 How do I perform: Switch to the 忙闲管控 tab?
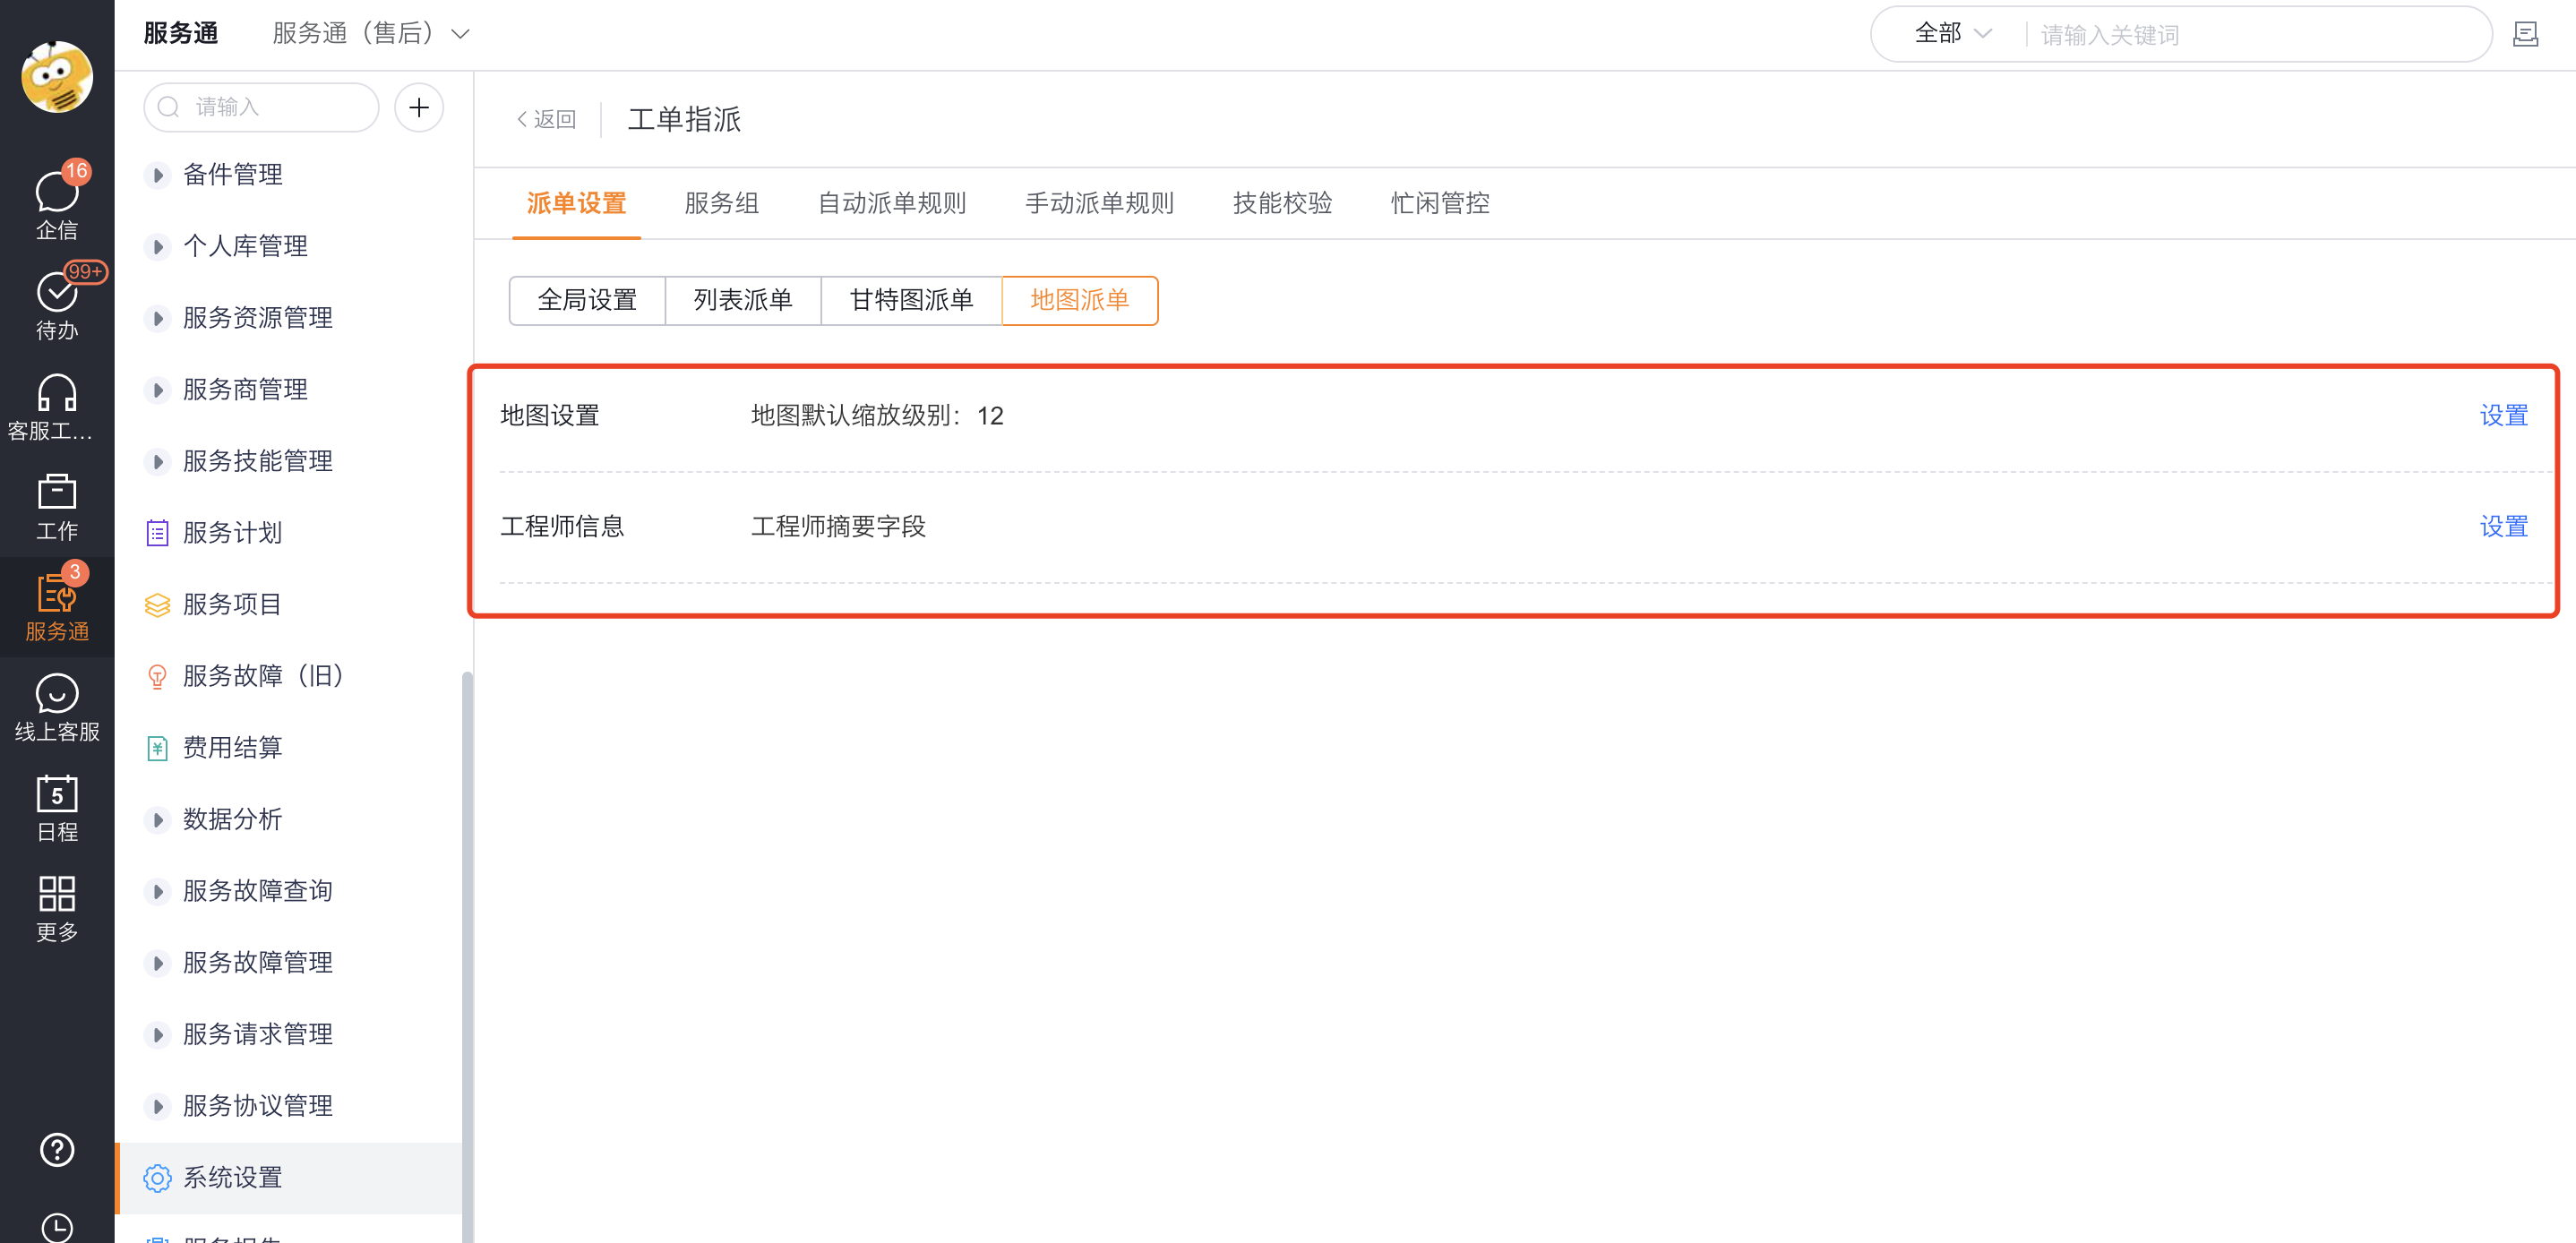1439,203
